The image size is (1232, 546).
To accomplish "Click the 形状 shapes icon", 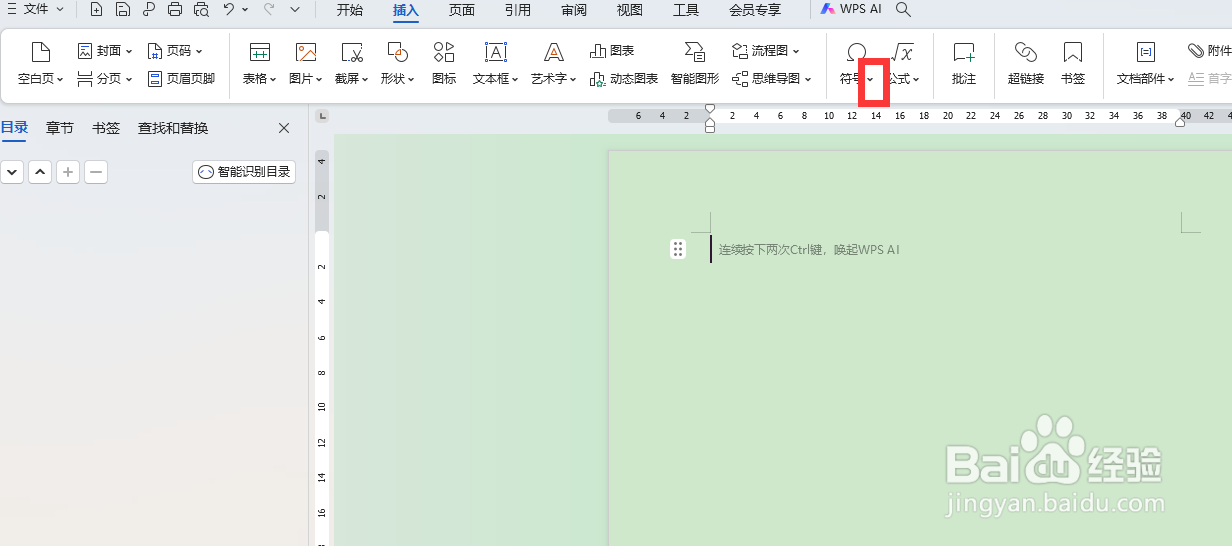I will [398, 53].
